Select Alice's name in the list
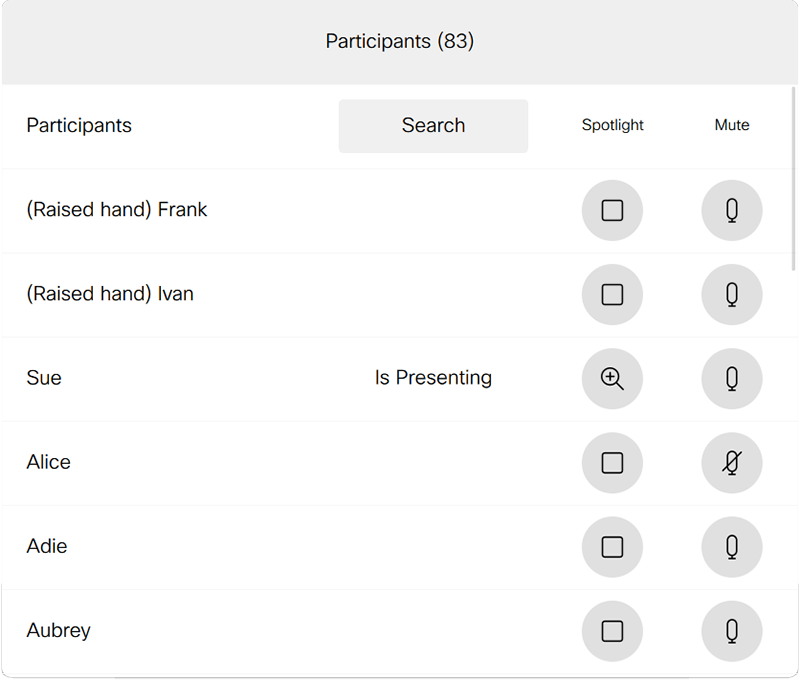Viewport: 800px width, 680px height. (x=49, y=462)
